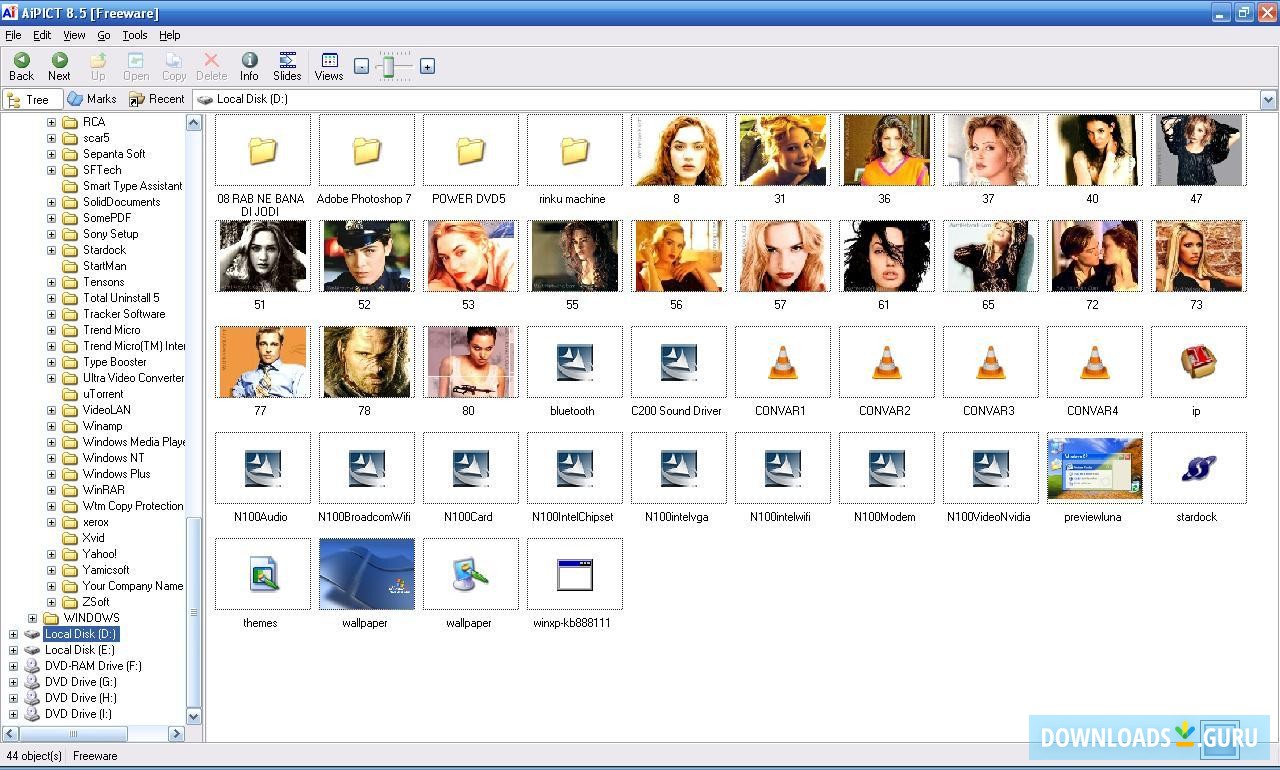Select the themes file icon
Viewport: 1280px width, 770px height.
point(262,574)
